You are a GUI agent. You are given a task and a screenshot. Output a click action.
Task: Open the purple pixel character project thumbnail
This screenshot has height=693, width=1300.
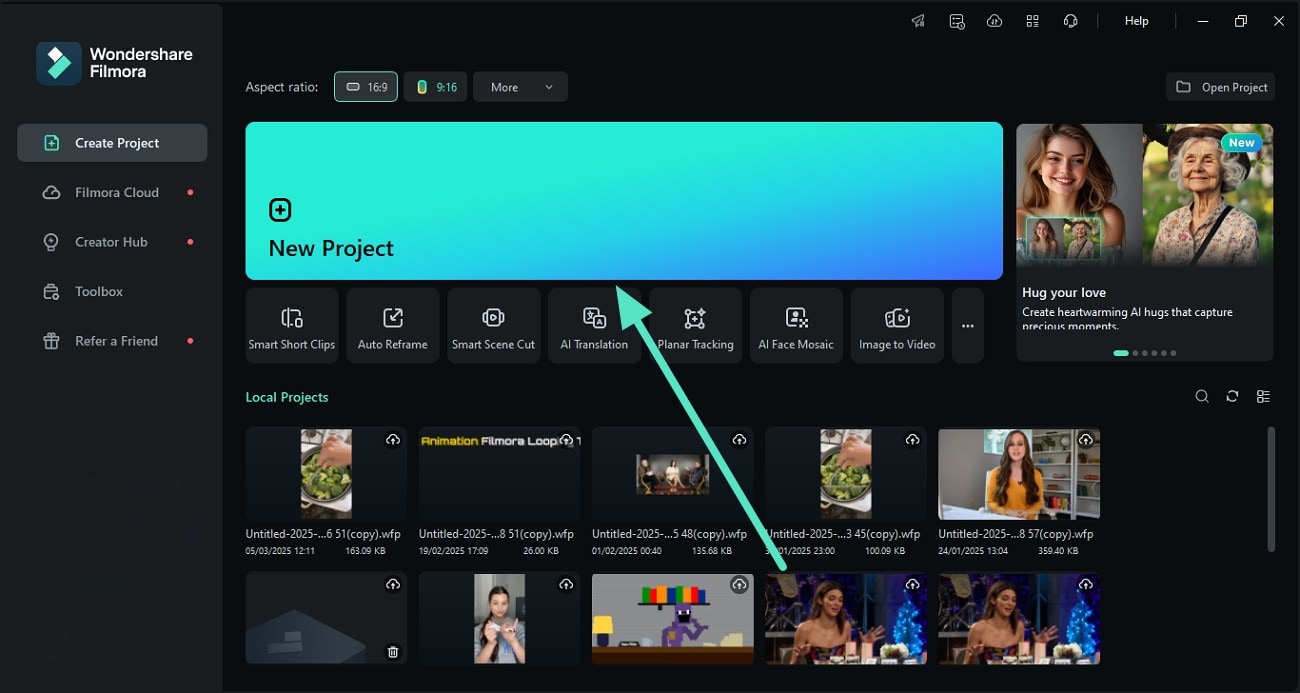tap(672, 618)
